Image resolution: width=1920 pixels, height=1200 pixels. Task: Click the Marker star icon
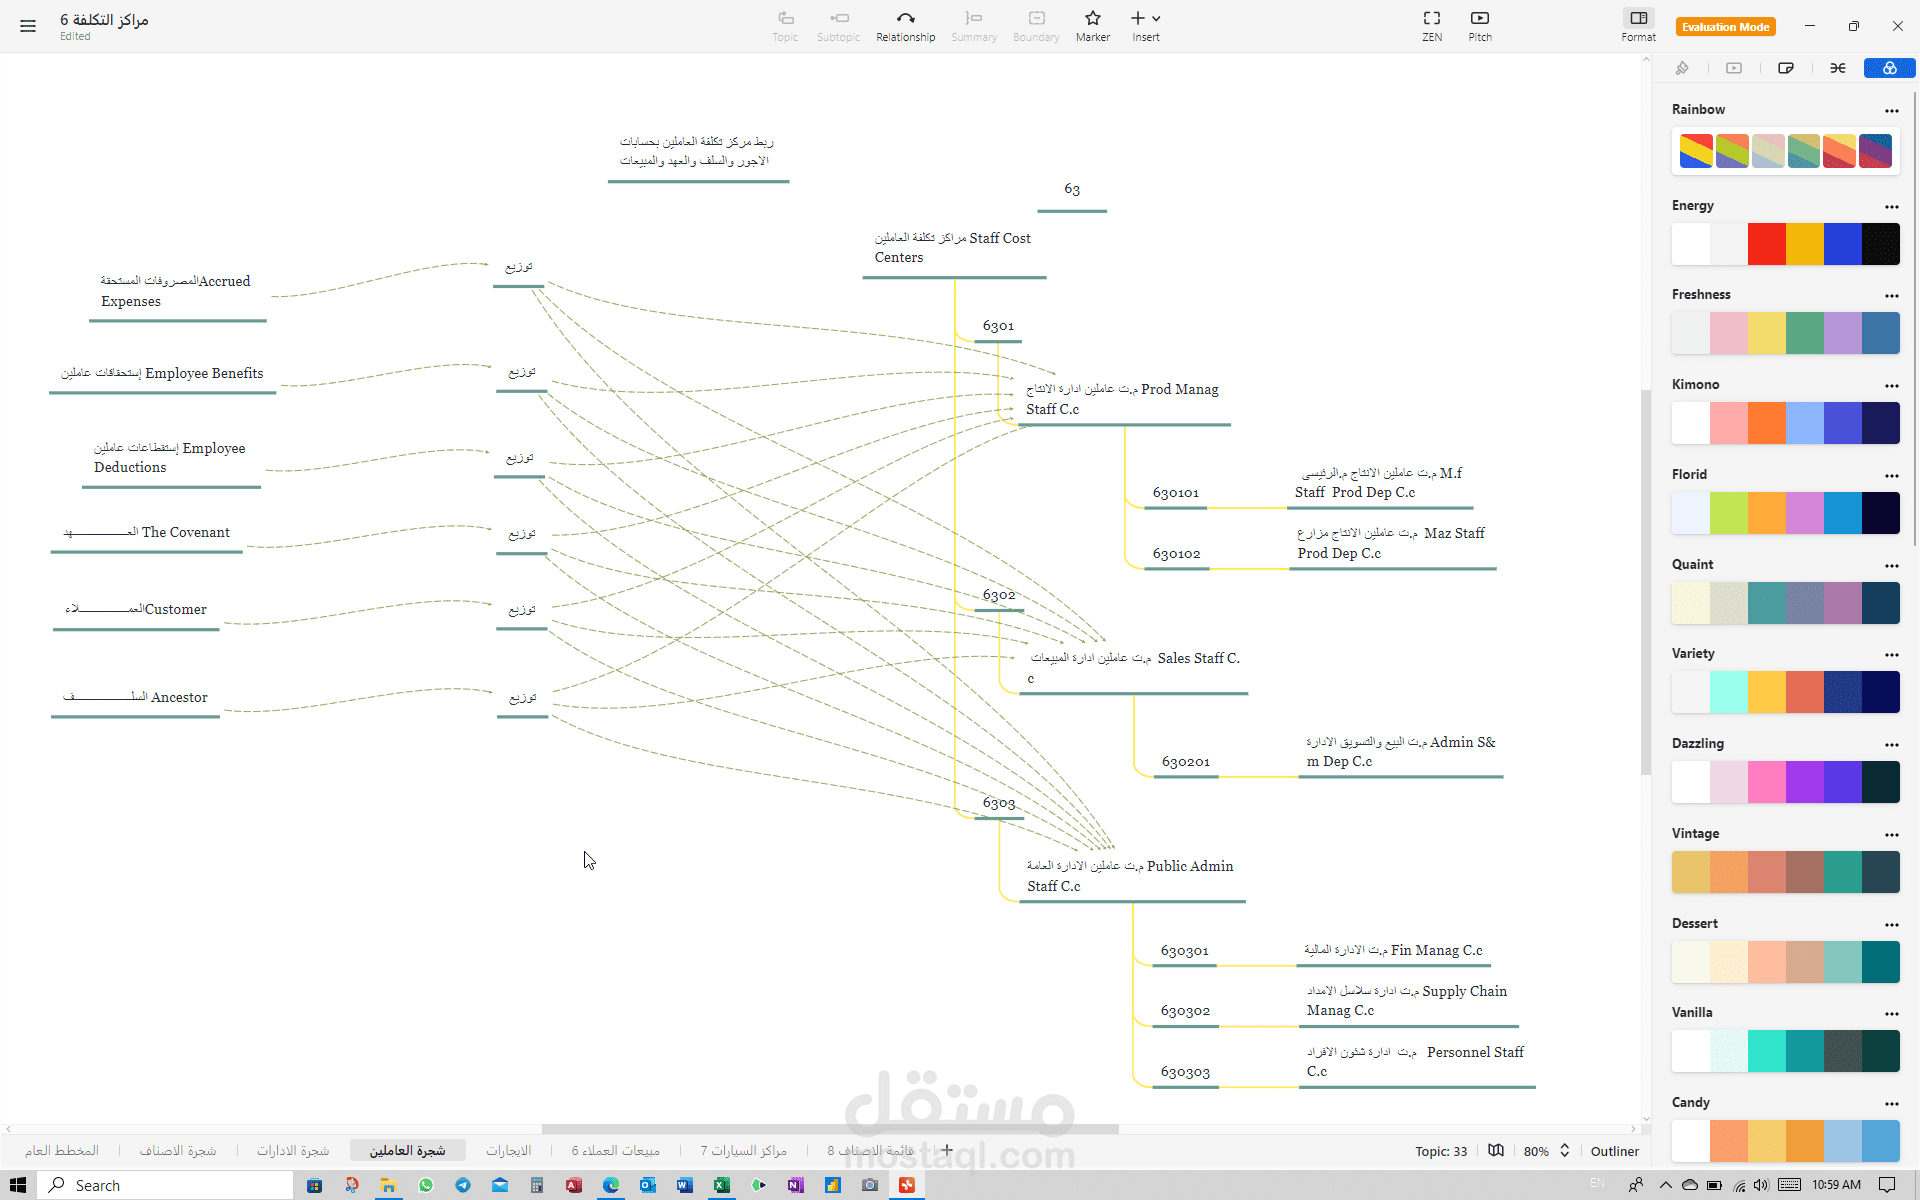pos(1092,18)
